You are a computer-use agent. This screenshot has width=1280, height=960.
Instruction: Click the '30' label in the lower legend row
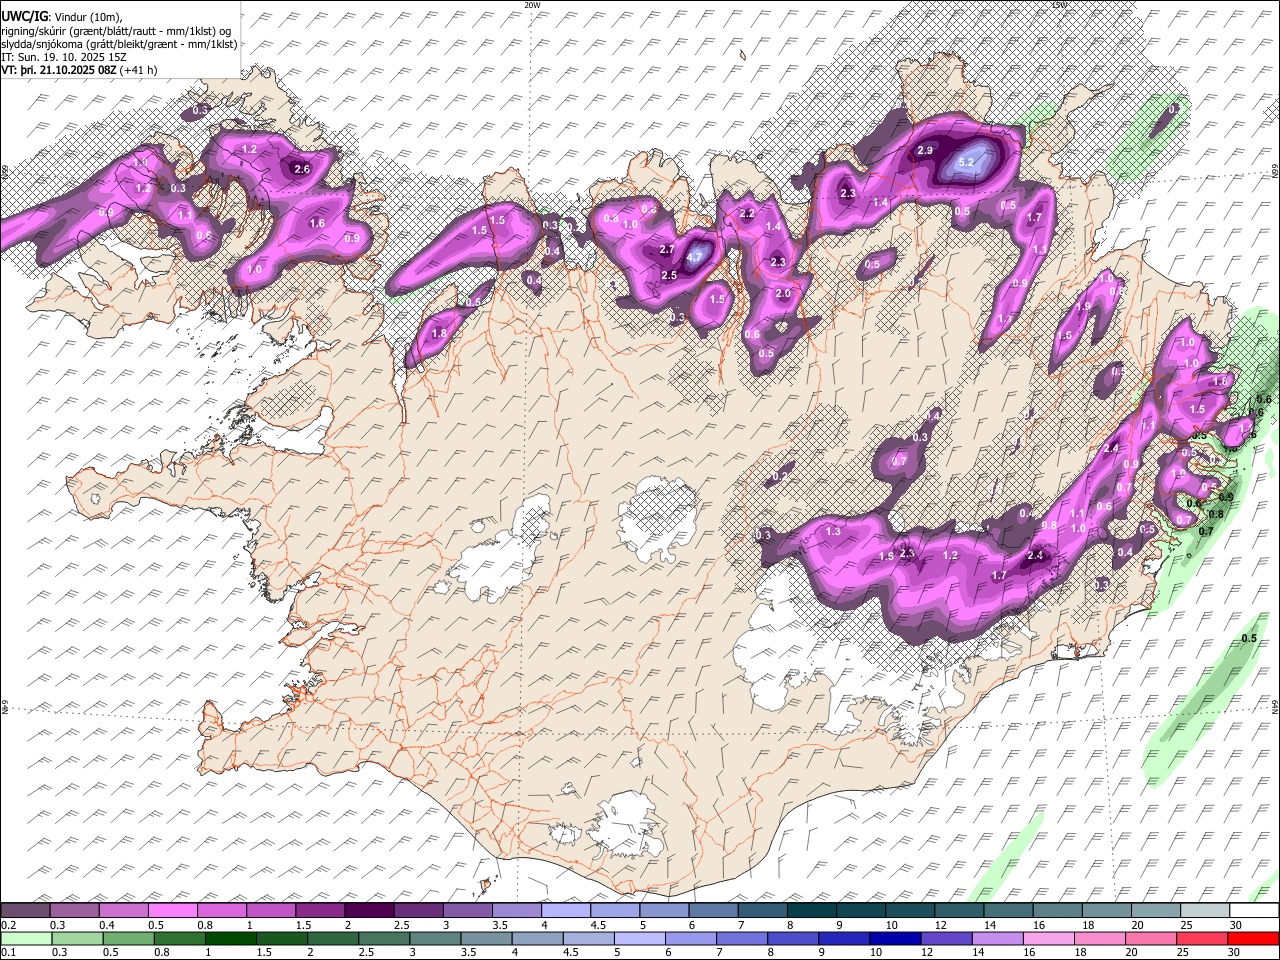(1233, 952)
